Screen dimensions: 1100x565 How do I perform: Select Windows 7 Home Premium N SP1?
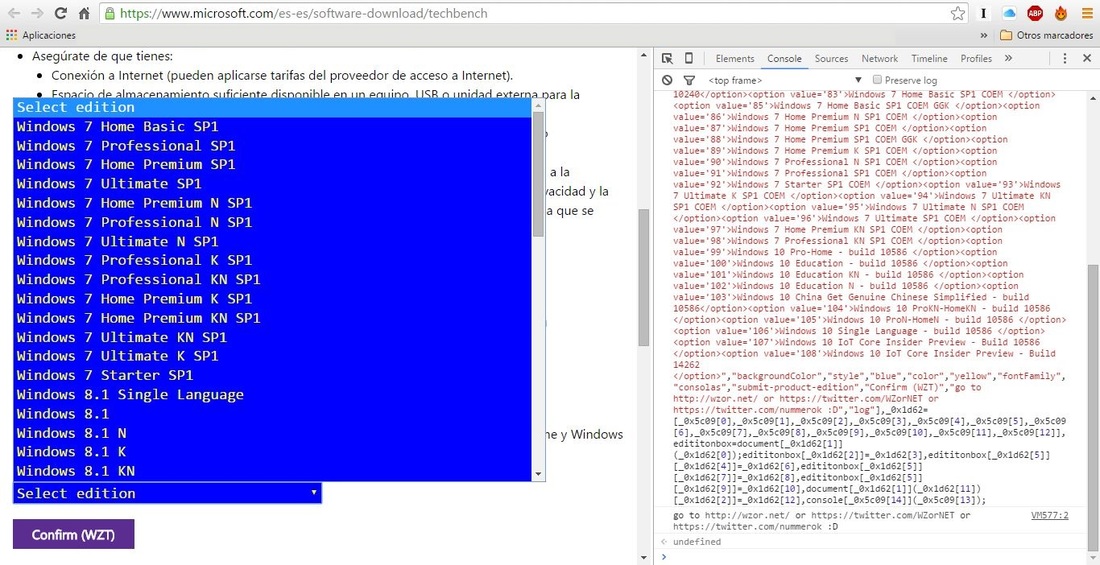[x=273, y=203]
